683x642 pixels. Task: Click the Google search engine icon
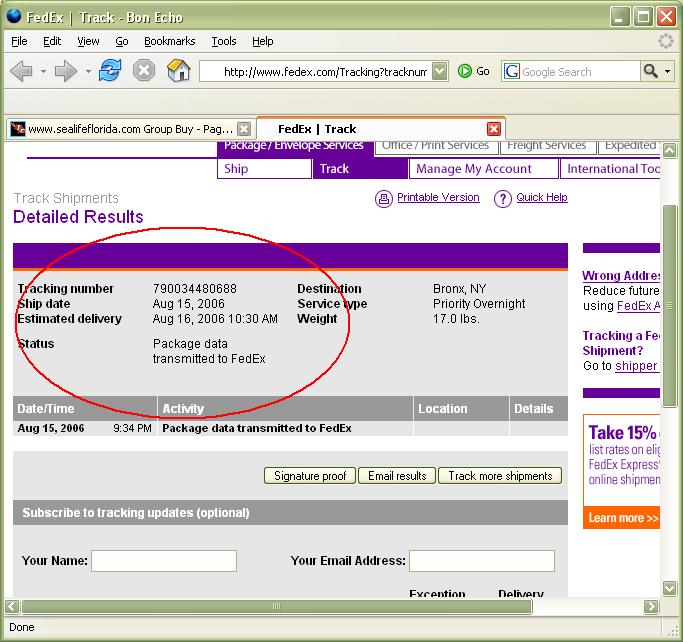click(x=511, y=71)
